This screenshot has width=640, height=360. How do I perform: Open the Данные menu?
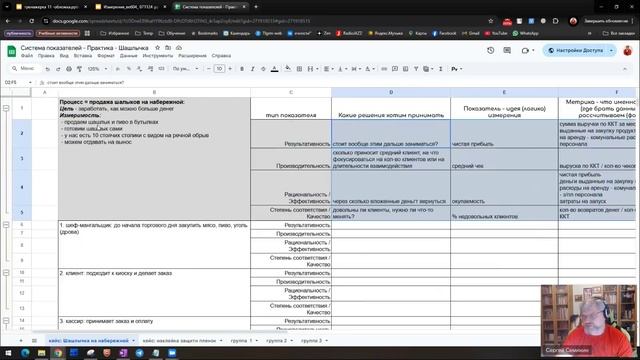(x=129, y=56)
